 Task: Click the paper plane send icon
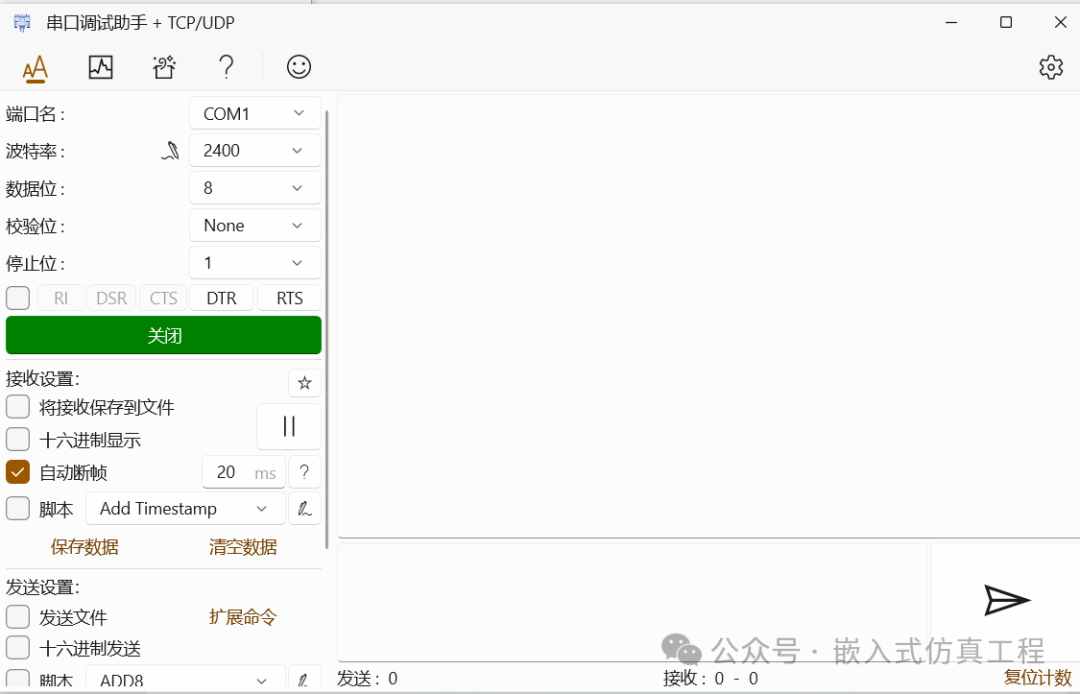1006,600
